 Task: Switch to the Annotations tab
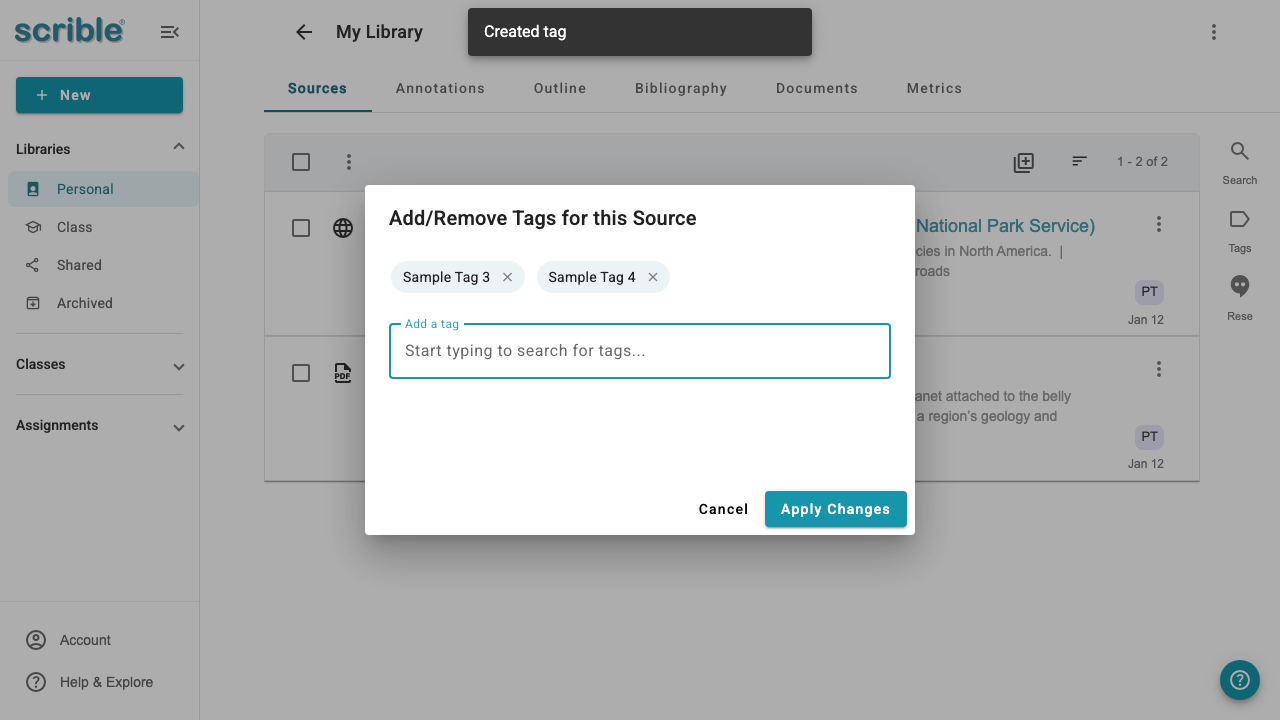tap(440, 88)
